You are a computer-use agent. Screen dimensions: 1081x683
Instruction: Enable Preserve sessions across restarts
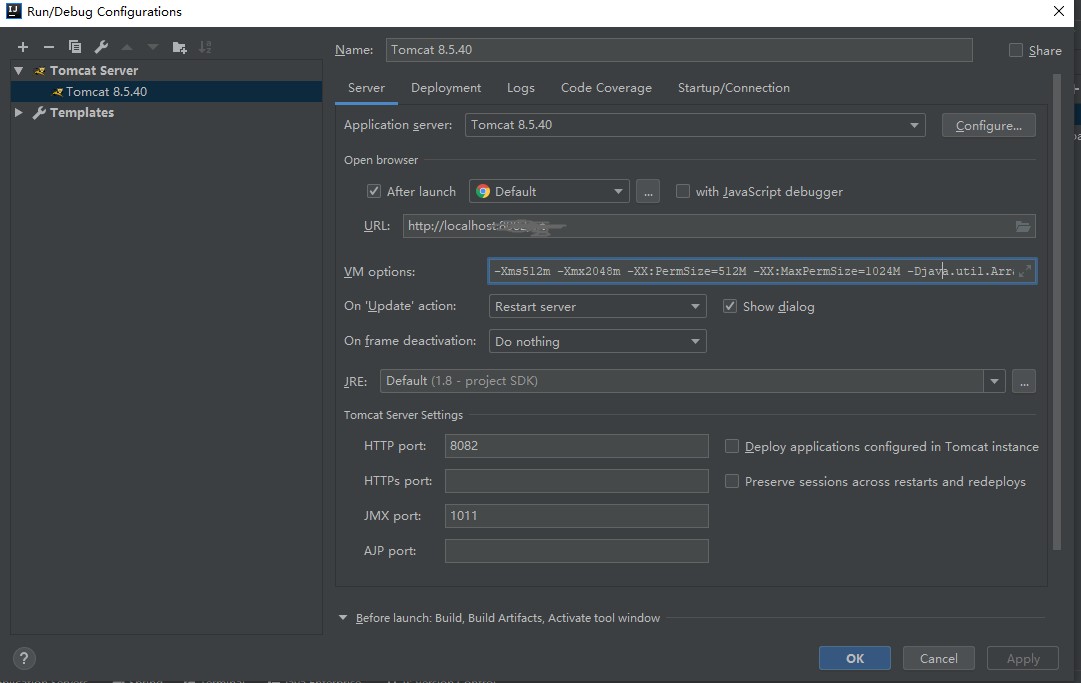pyautogui.click(x=731, y=481)
